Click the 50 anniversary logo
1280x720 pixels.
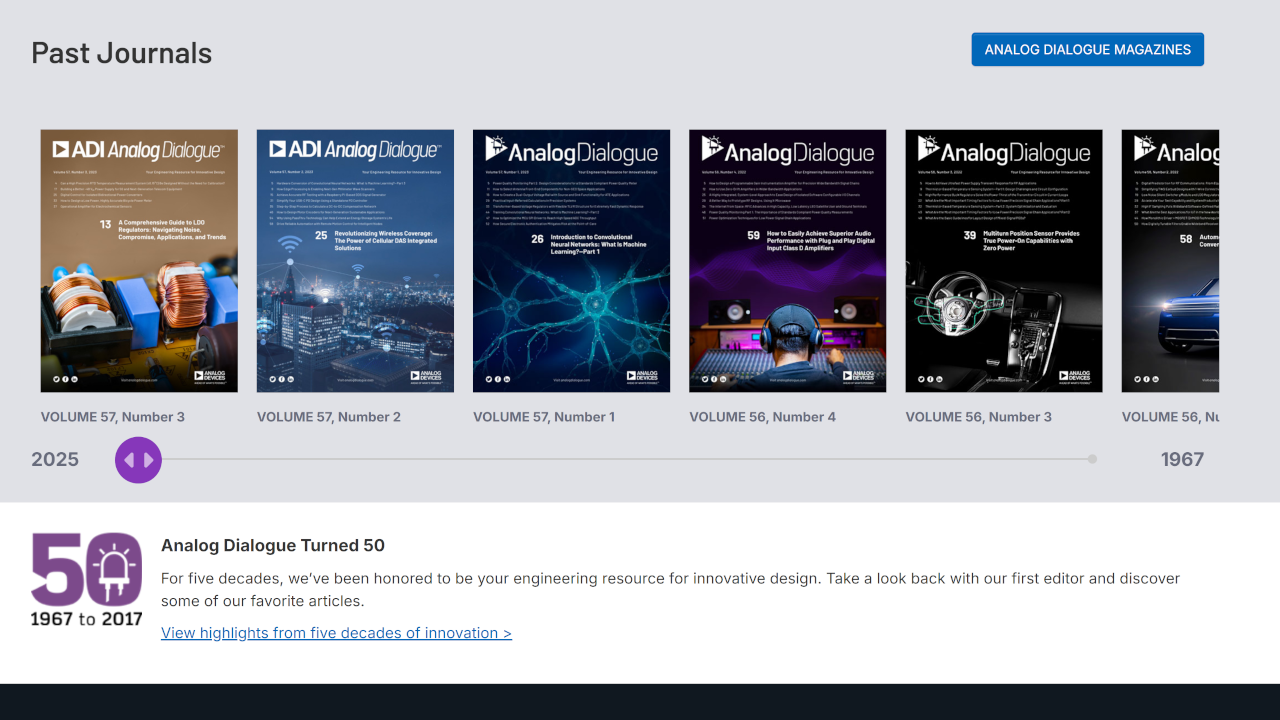pos(87,580)
